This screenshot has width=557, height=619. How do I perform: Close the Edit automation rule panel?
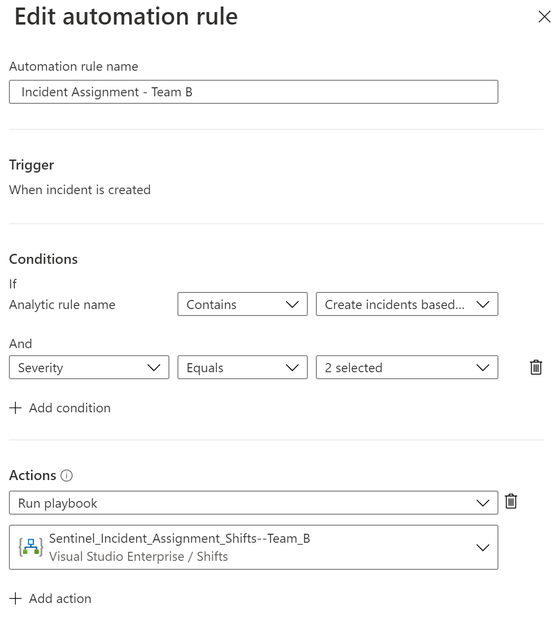(x=544, y=17)
